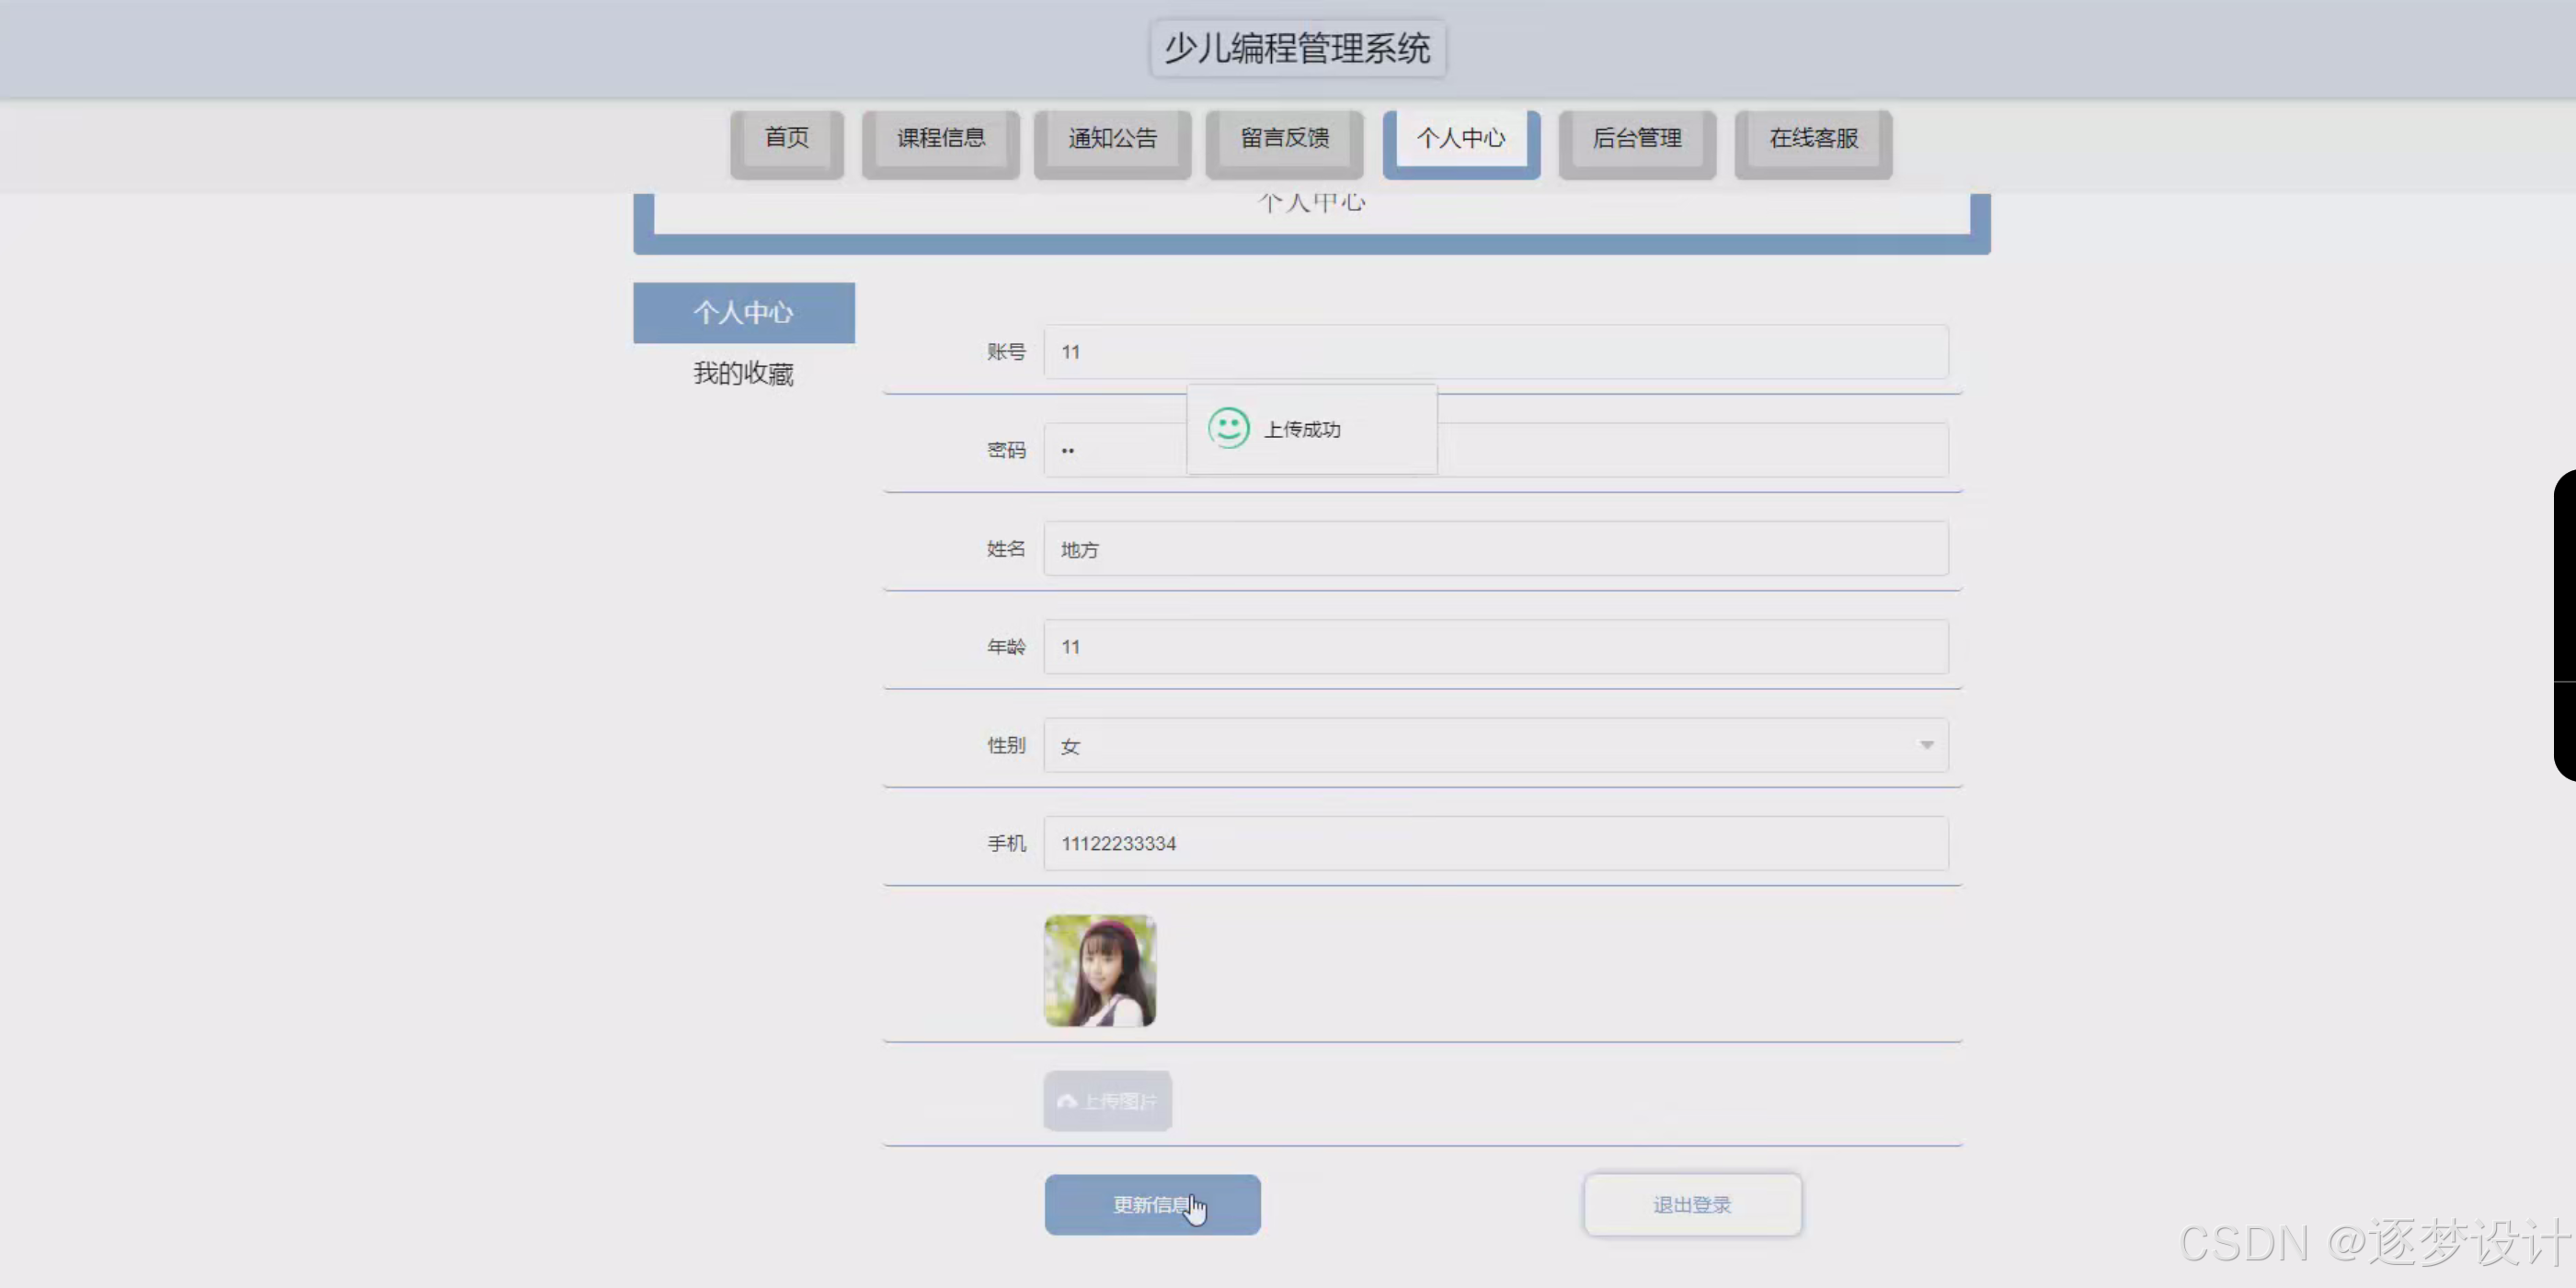Select the 留言反馈 tab

1284,139
